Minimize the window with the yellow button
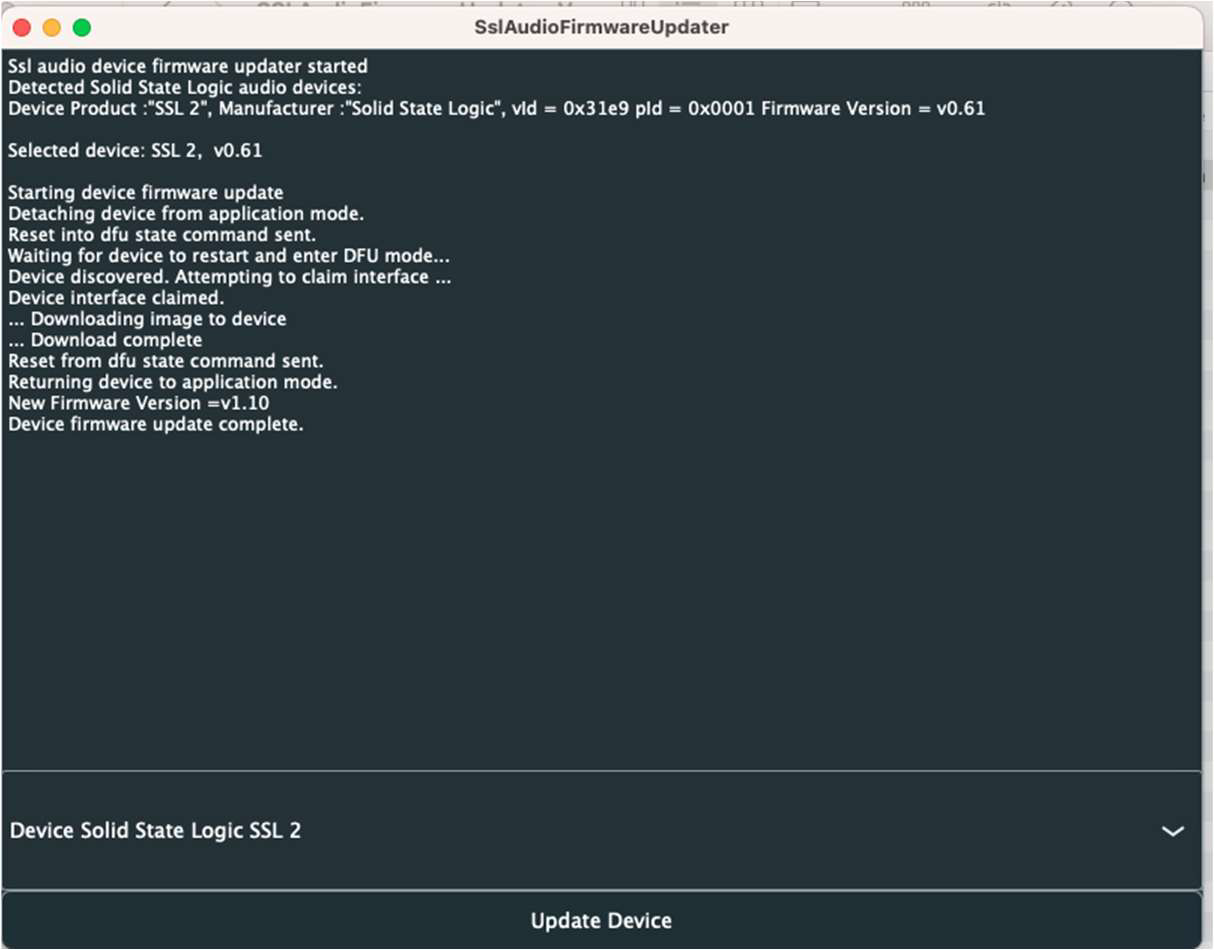This screenshot has height=950, width=1214. [x=51, y=27]
